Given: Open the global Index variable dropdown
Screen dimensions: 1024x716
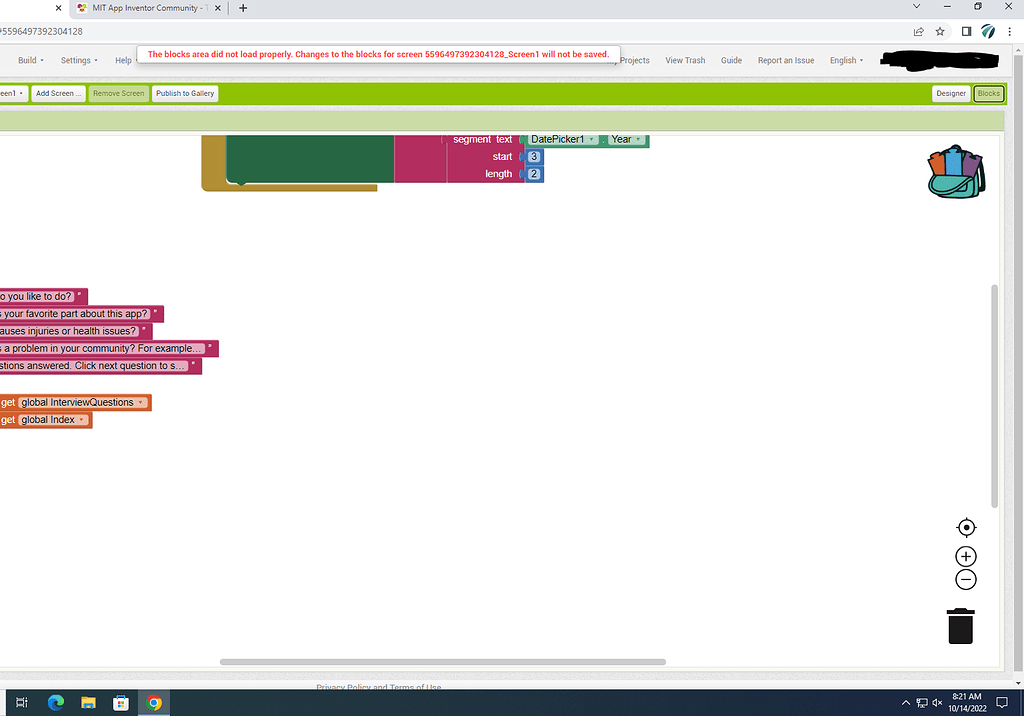Looking at the screenshot, I should point(81,419).
